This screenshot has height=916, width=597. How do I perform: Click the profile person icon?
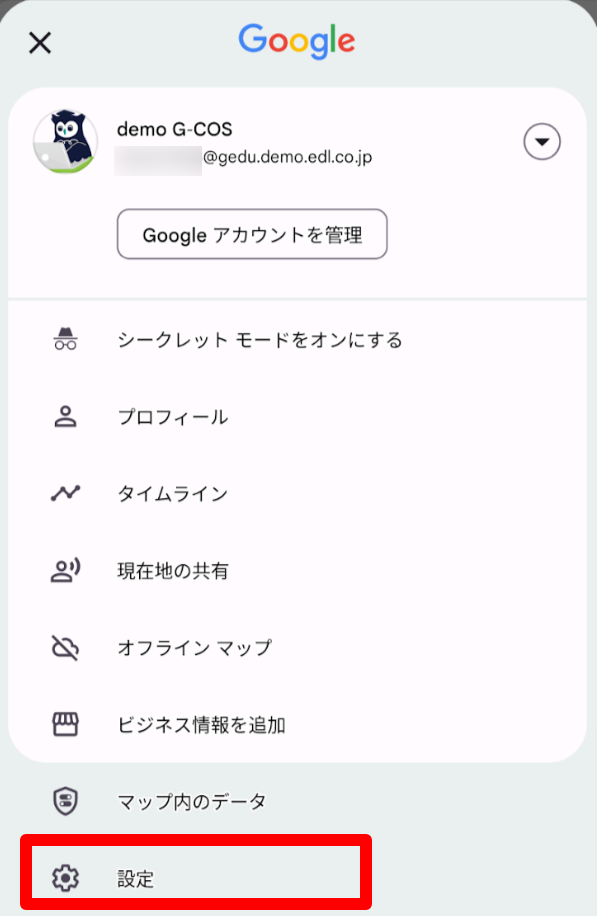tap(65, 417)
